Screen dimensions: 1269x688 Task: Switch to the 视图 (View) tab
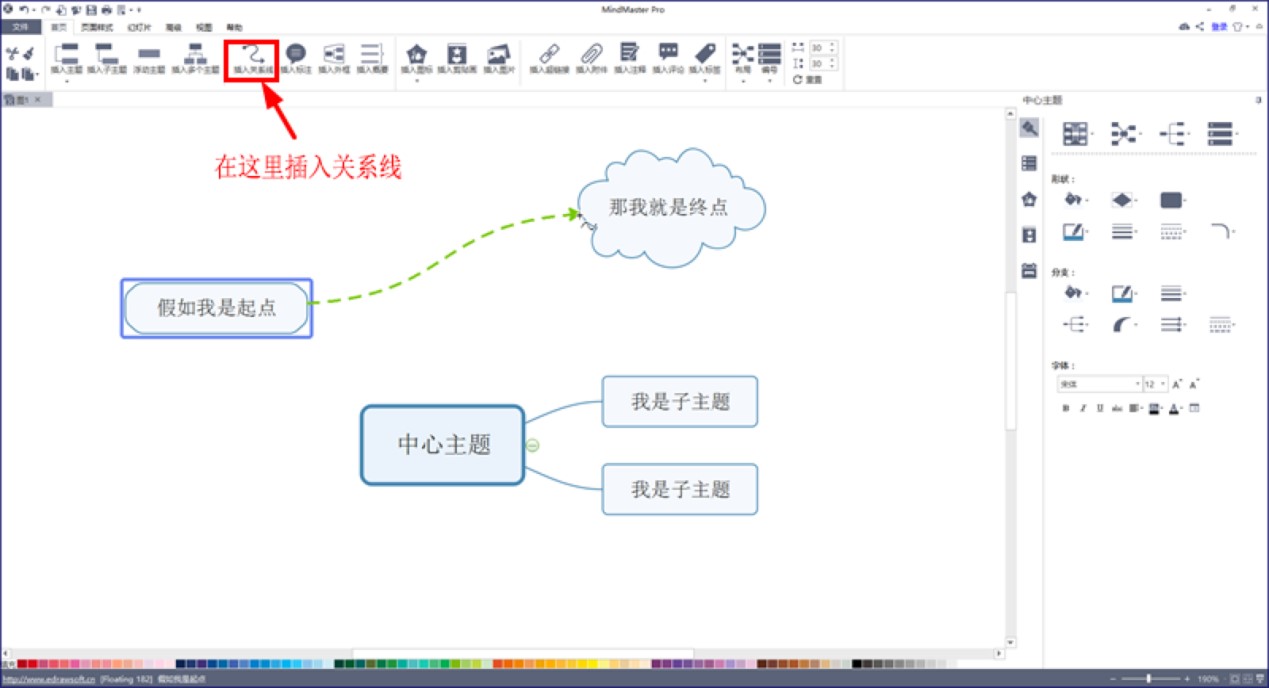204,27
